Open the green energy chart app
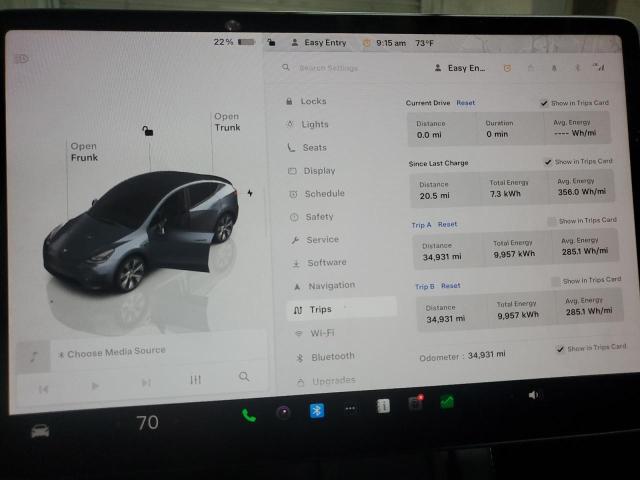The width and height of the screenshot is (640, 480). [447, 402]
